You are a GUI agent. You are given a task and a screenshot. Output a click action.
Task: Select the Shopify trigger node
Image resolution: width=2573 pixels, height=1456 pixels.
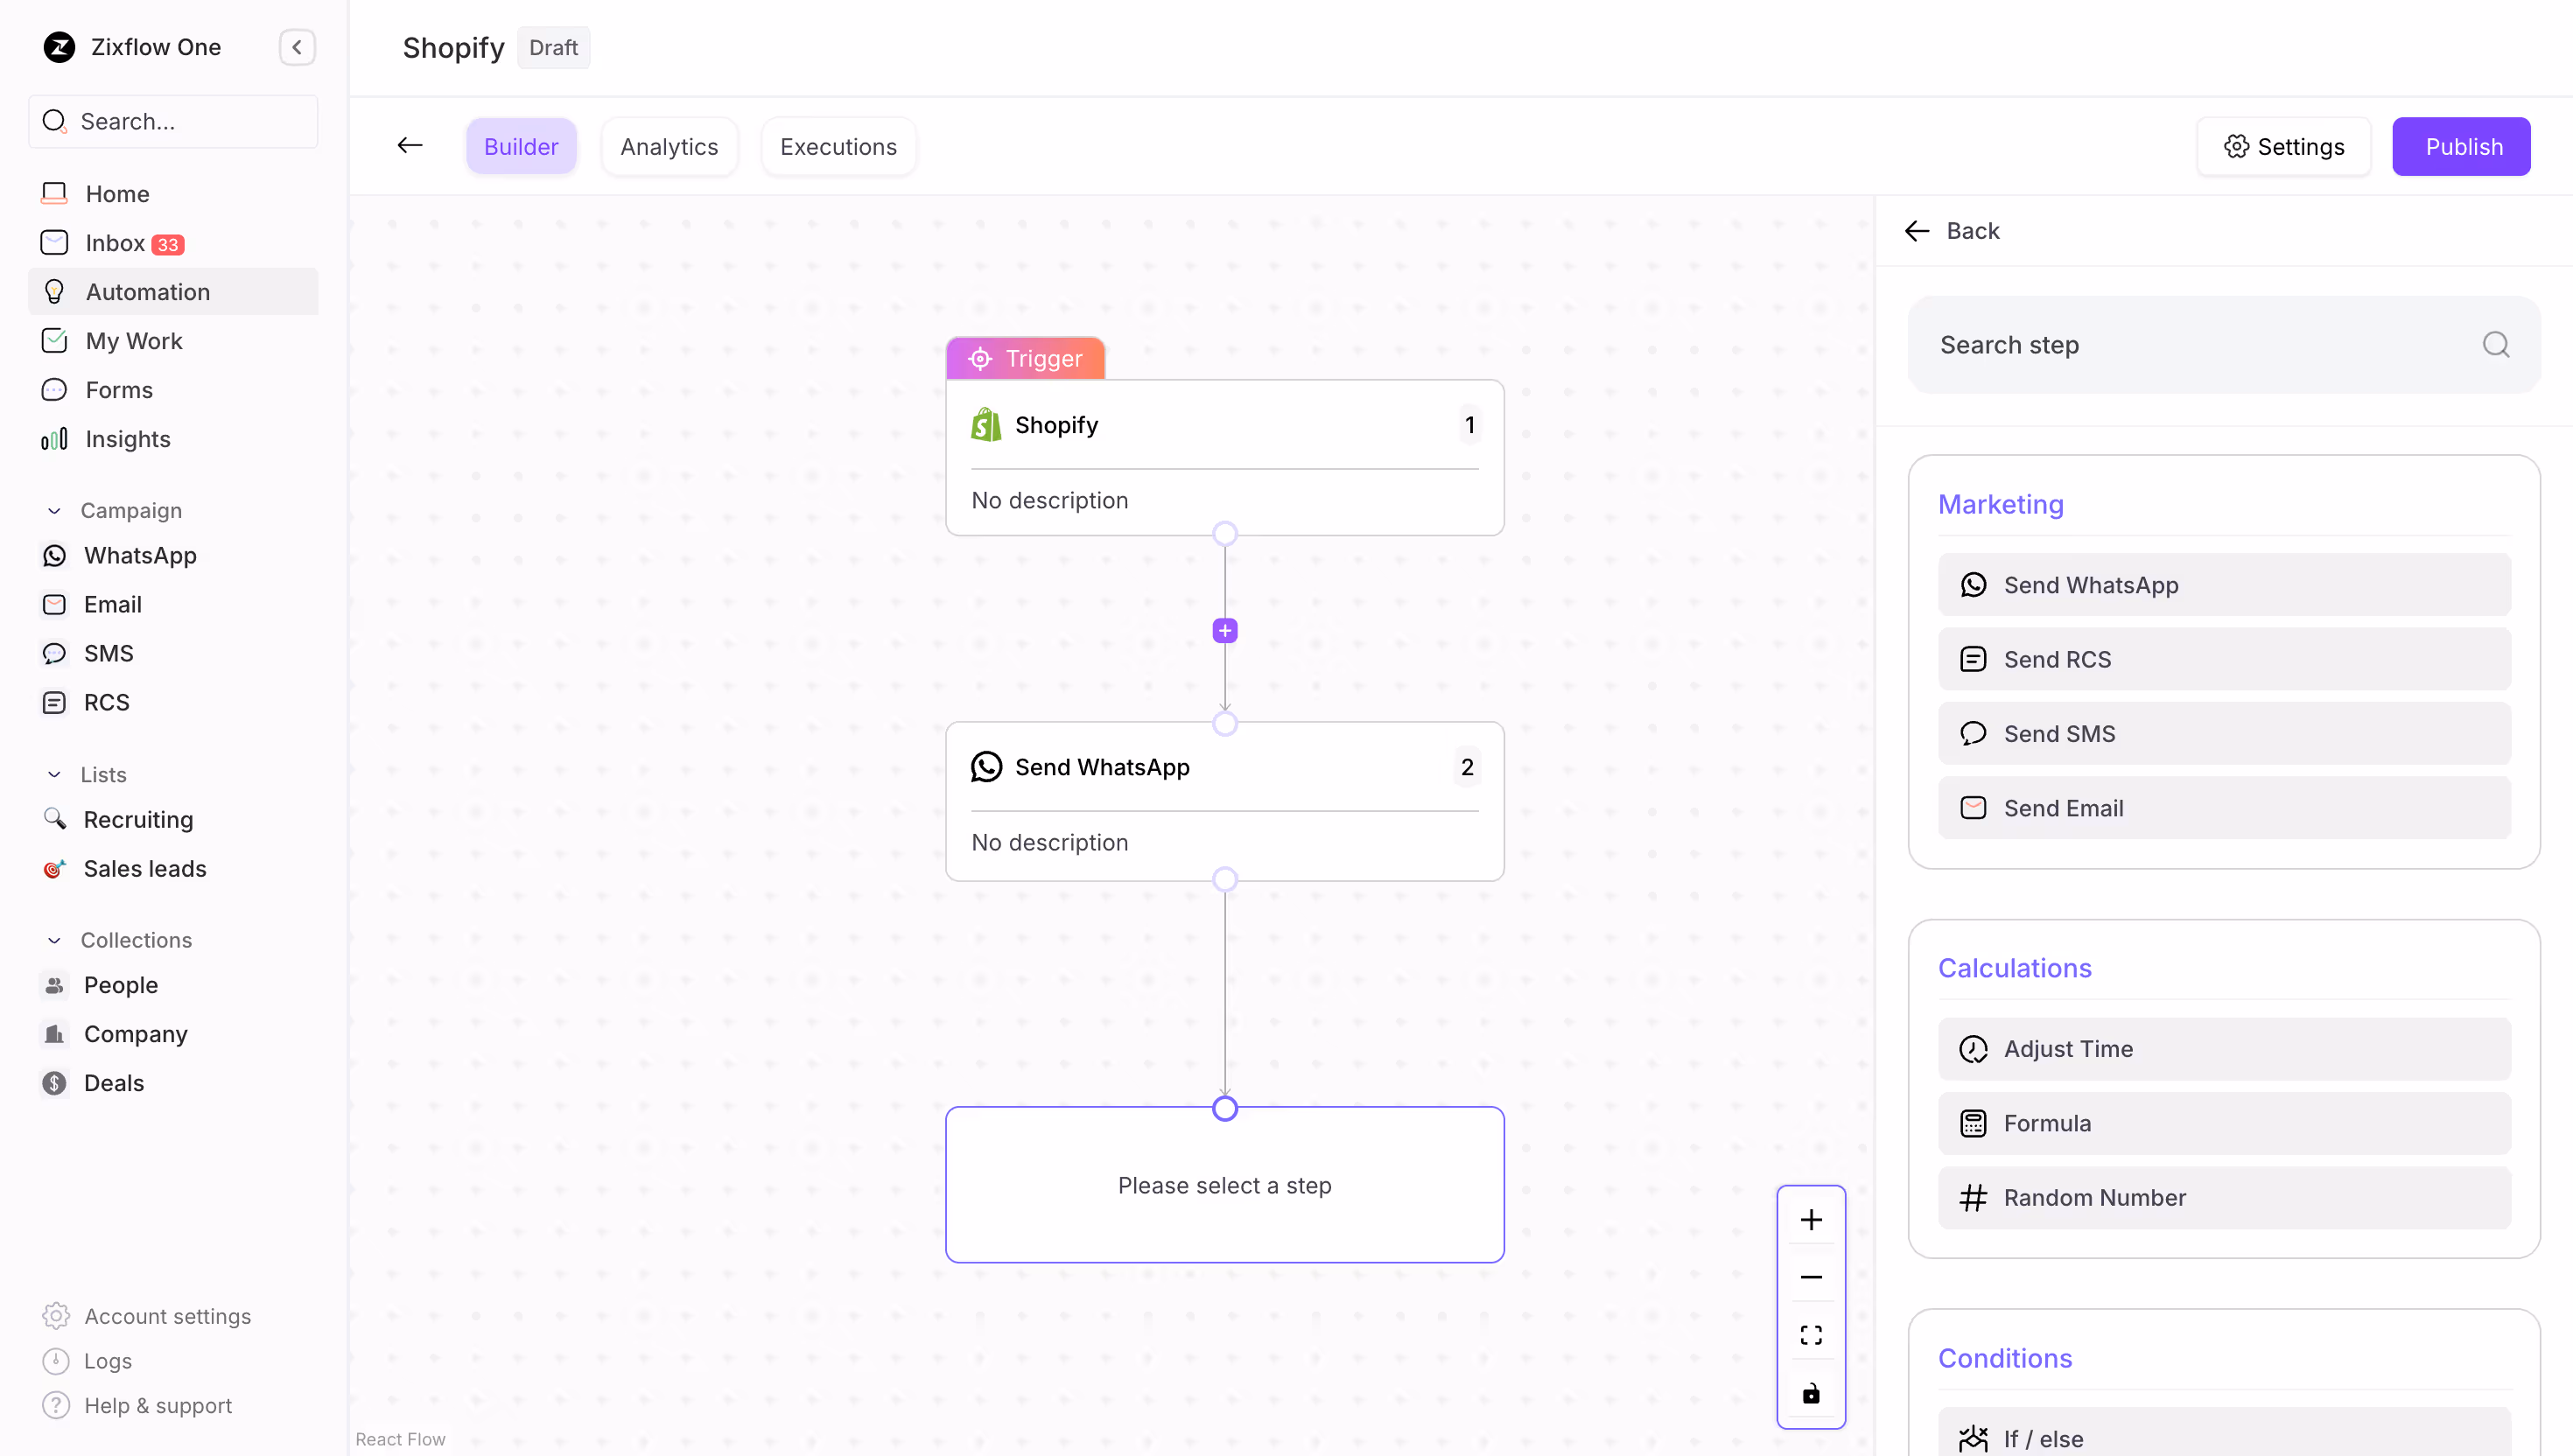tap(1224, 457)
